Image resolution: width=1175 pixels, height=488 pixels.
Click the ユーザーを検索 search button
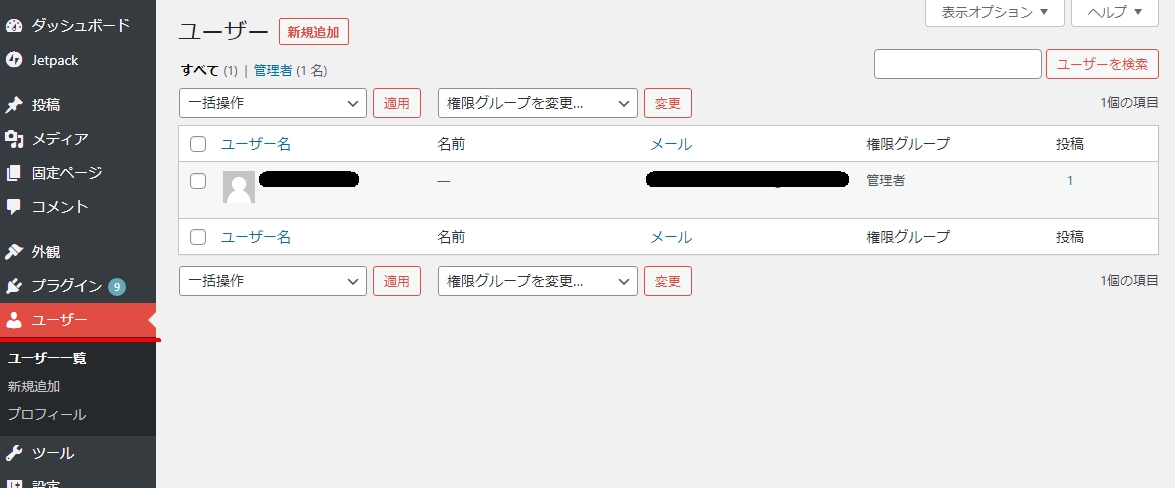tap(1102, 64)
